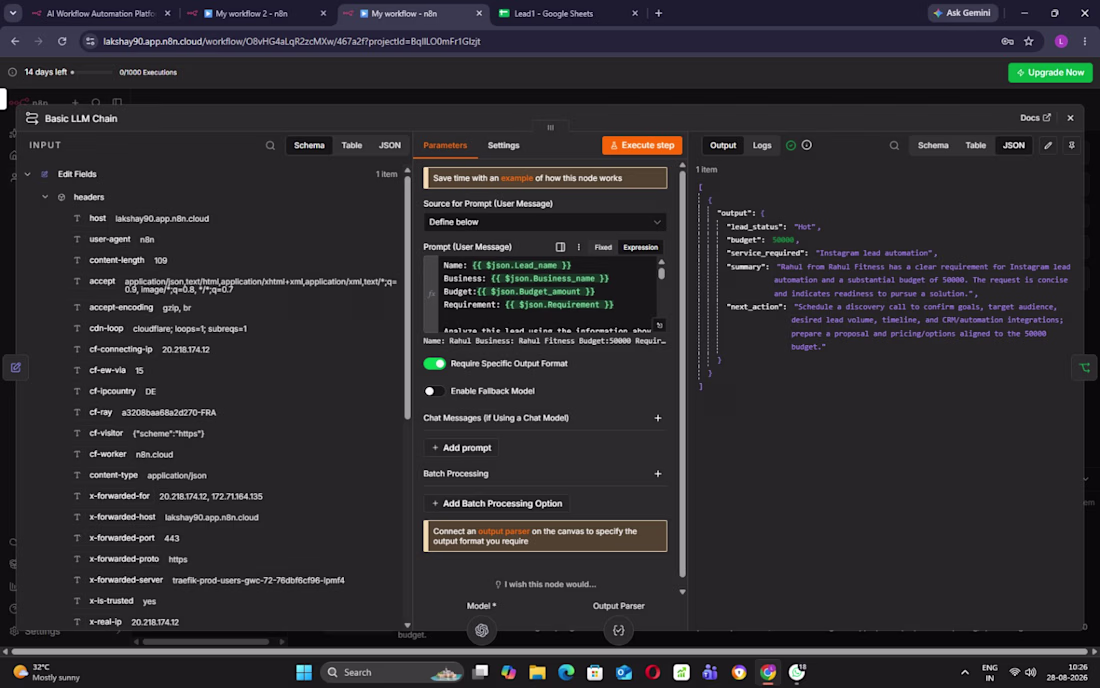
Task: Show input as JSON
Action: [x=389, y=145]
